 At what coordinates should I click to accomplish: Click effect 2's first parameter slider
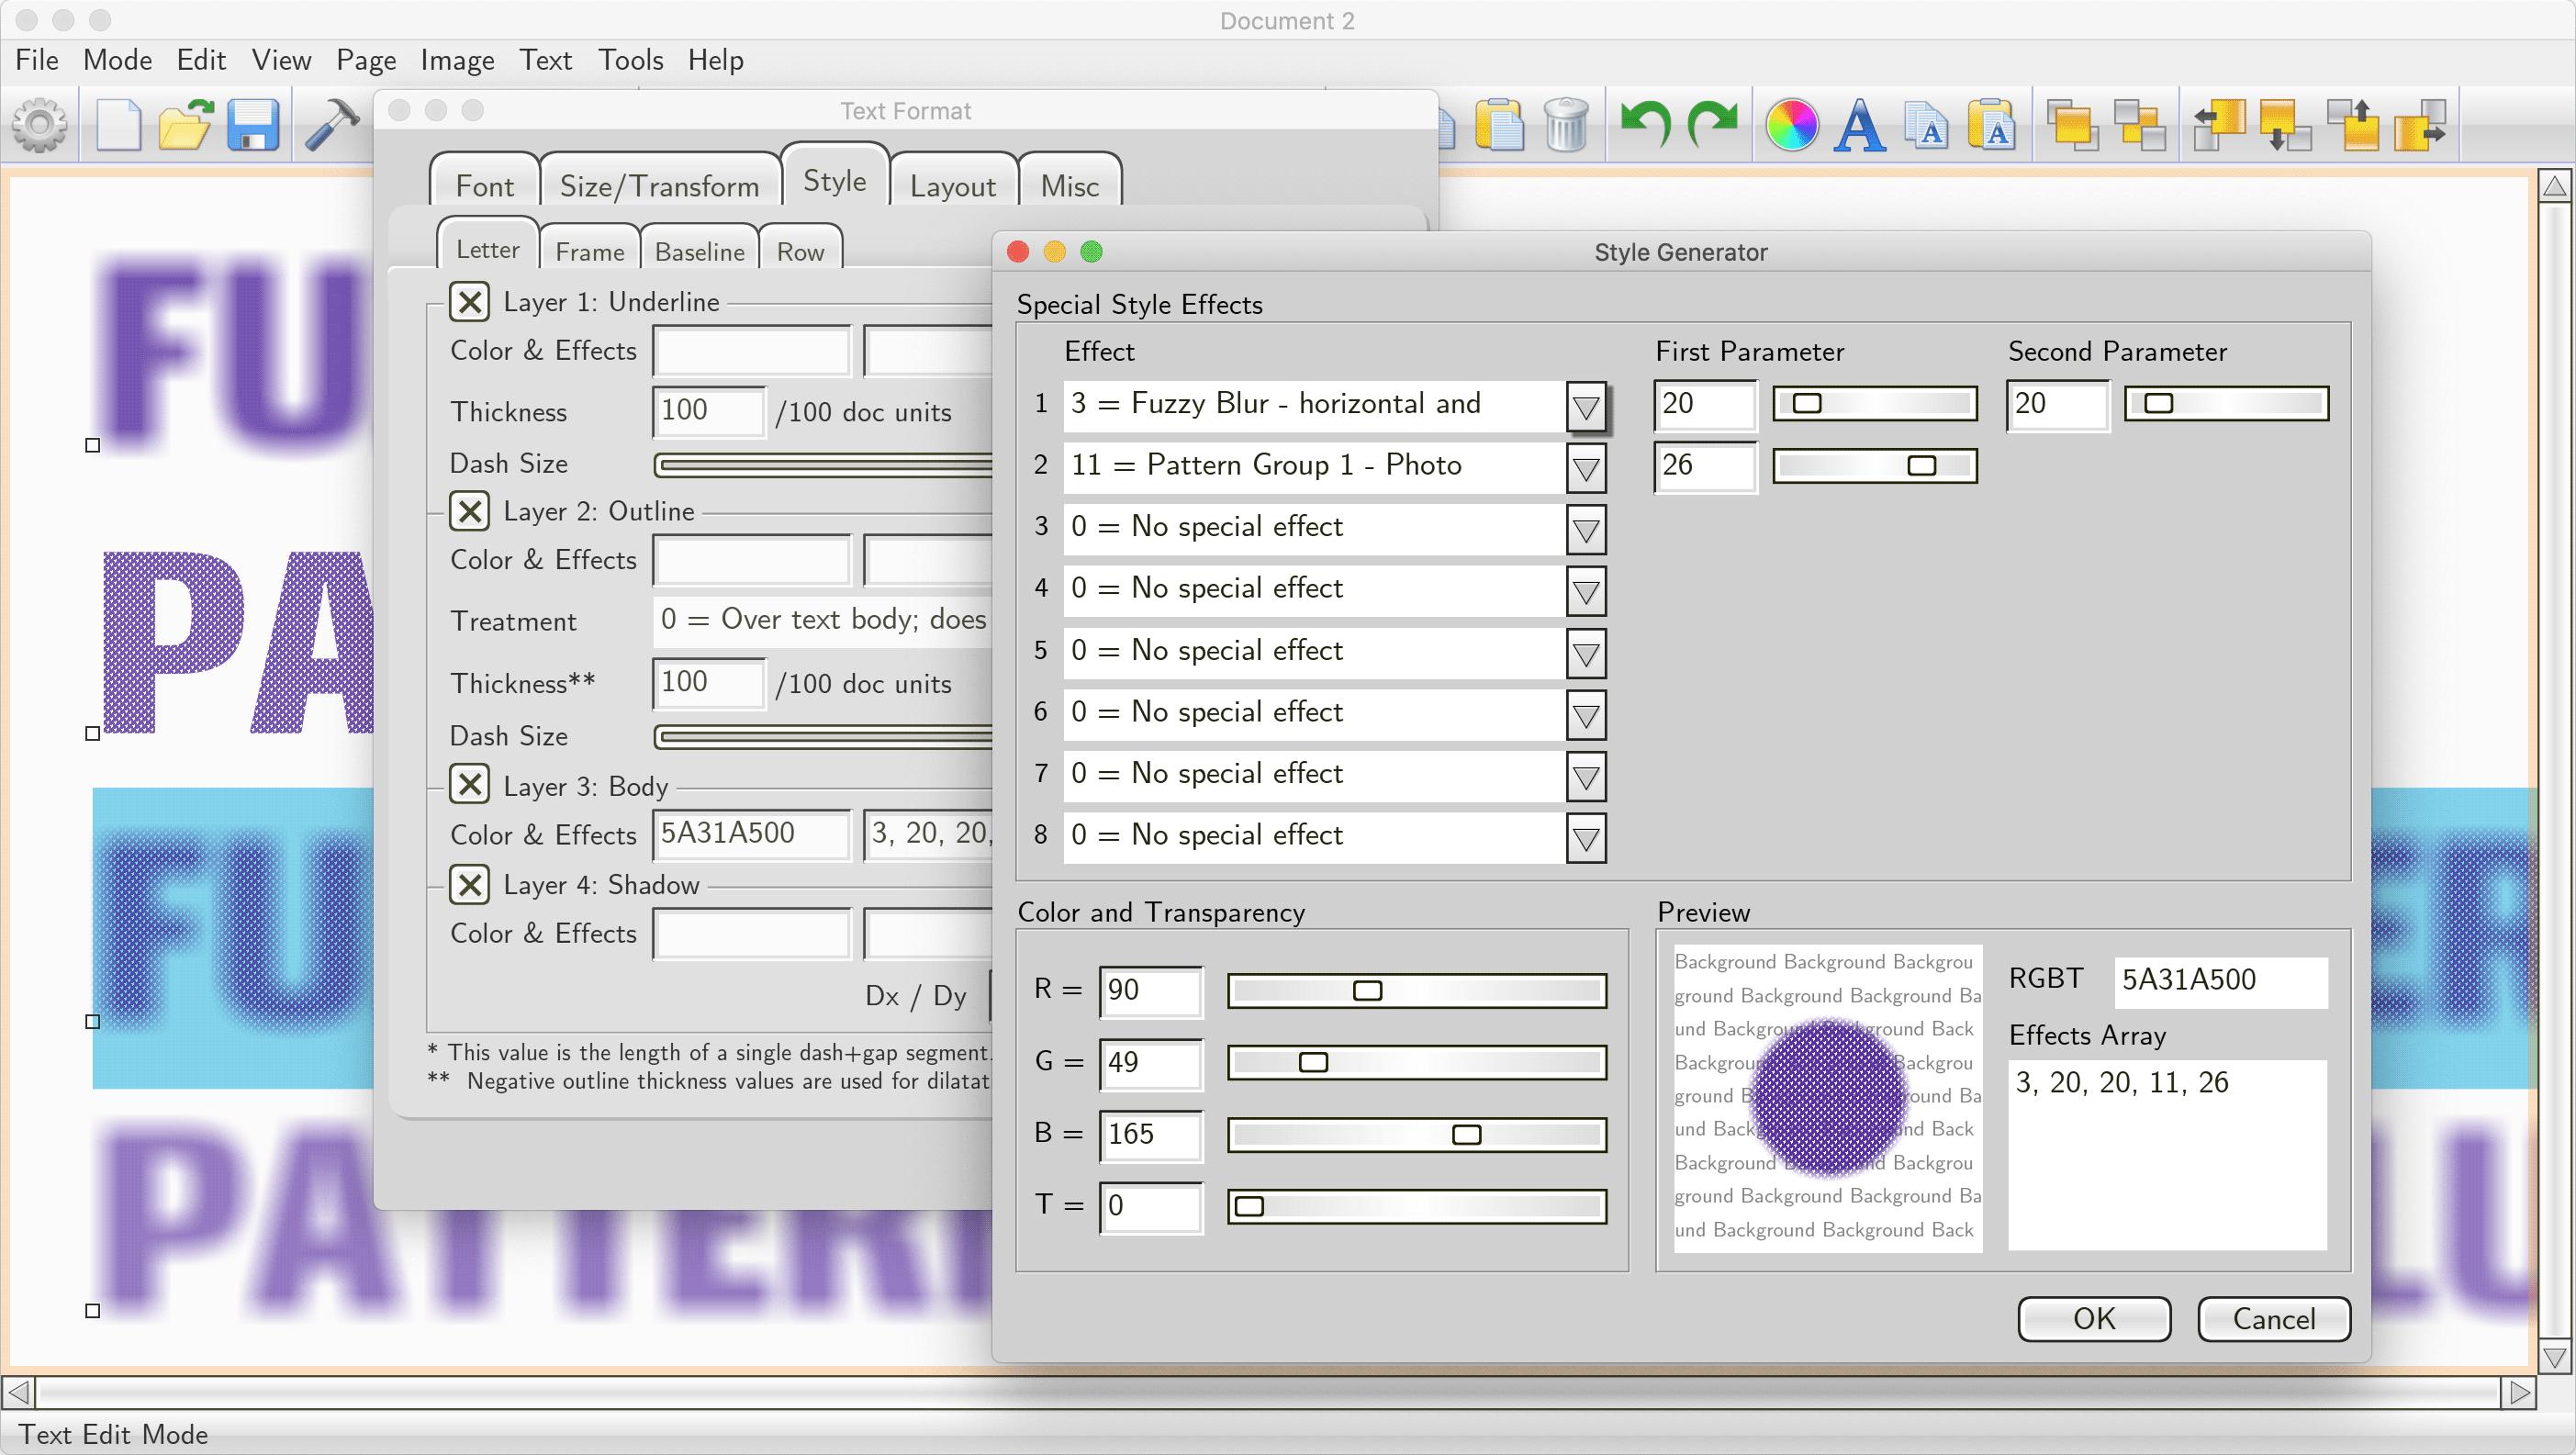[1875, 466]
